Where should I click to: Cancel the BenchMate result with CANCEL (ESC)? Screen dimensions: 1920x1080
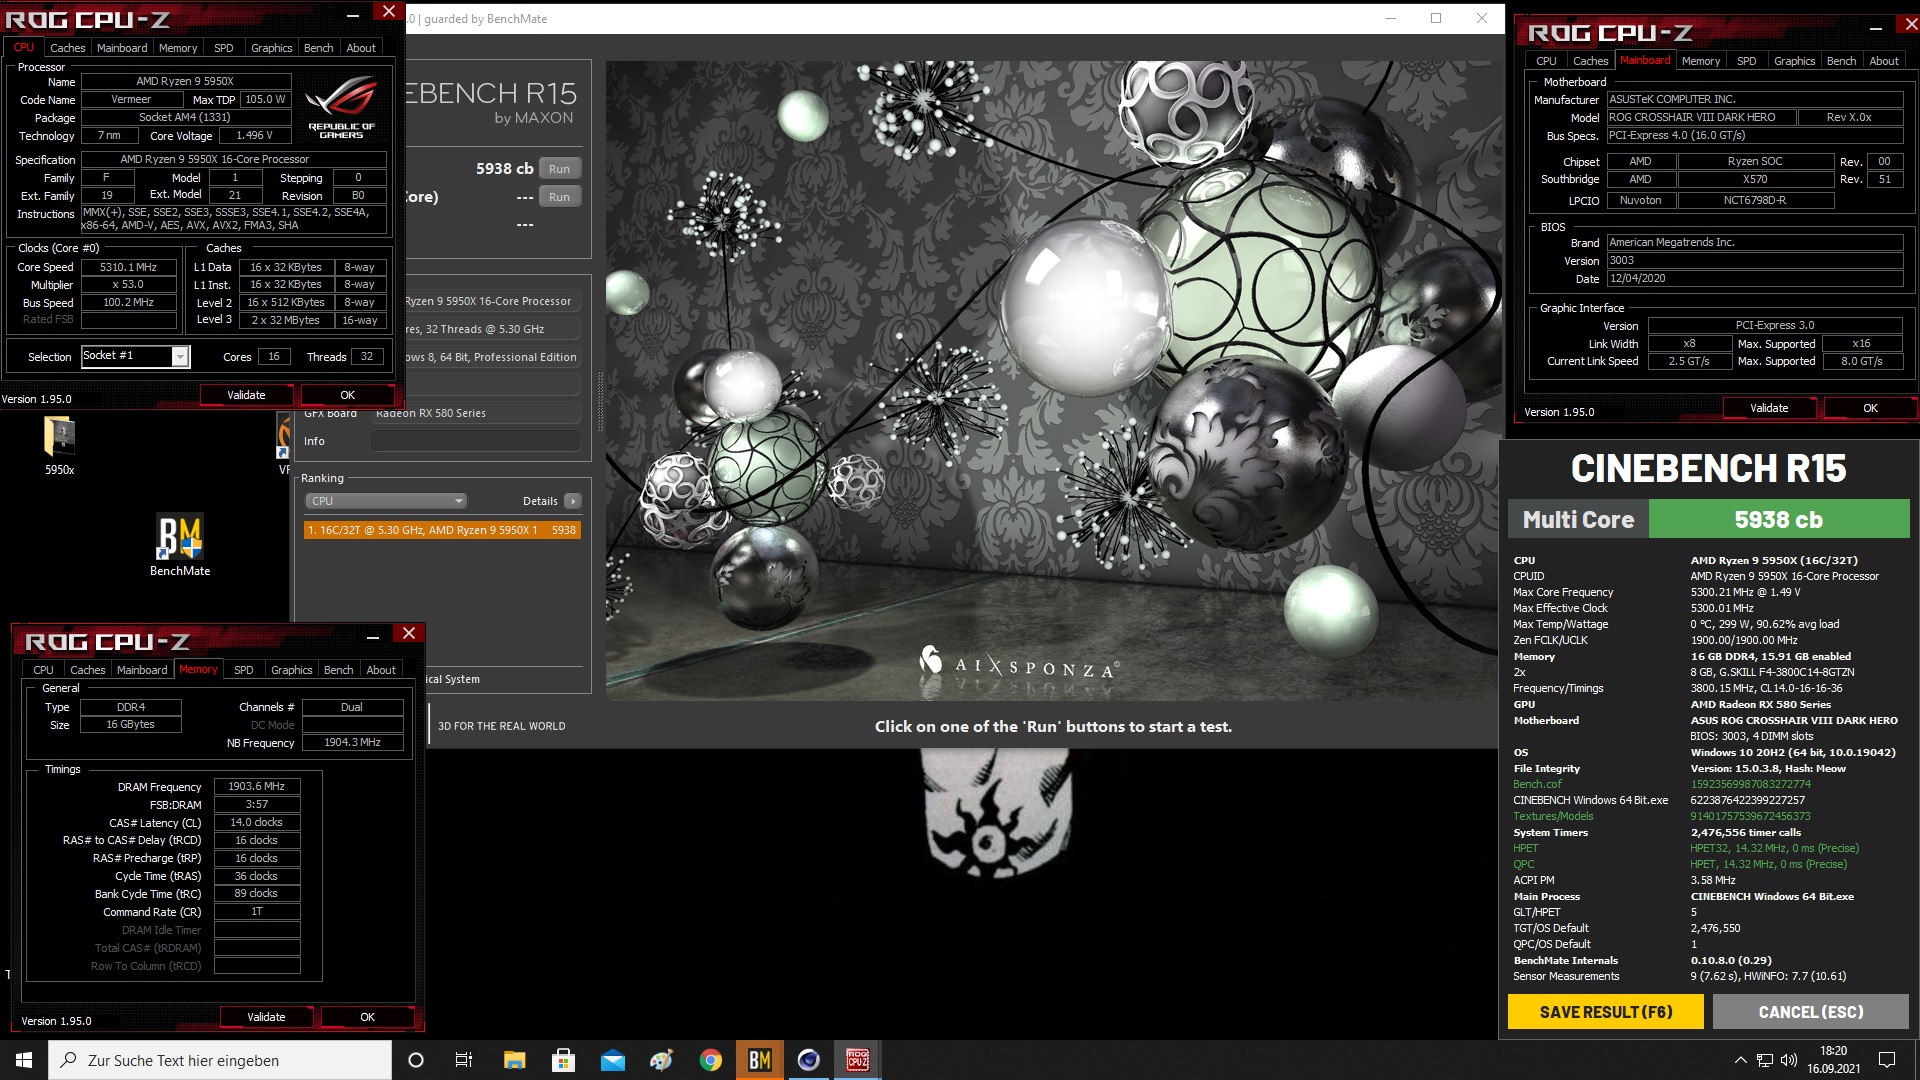[1811, 1012]
